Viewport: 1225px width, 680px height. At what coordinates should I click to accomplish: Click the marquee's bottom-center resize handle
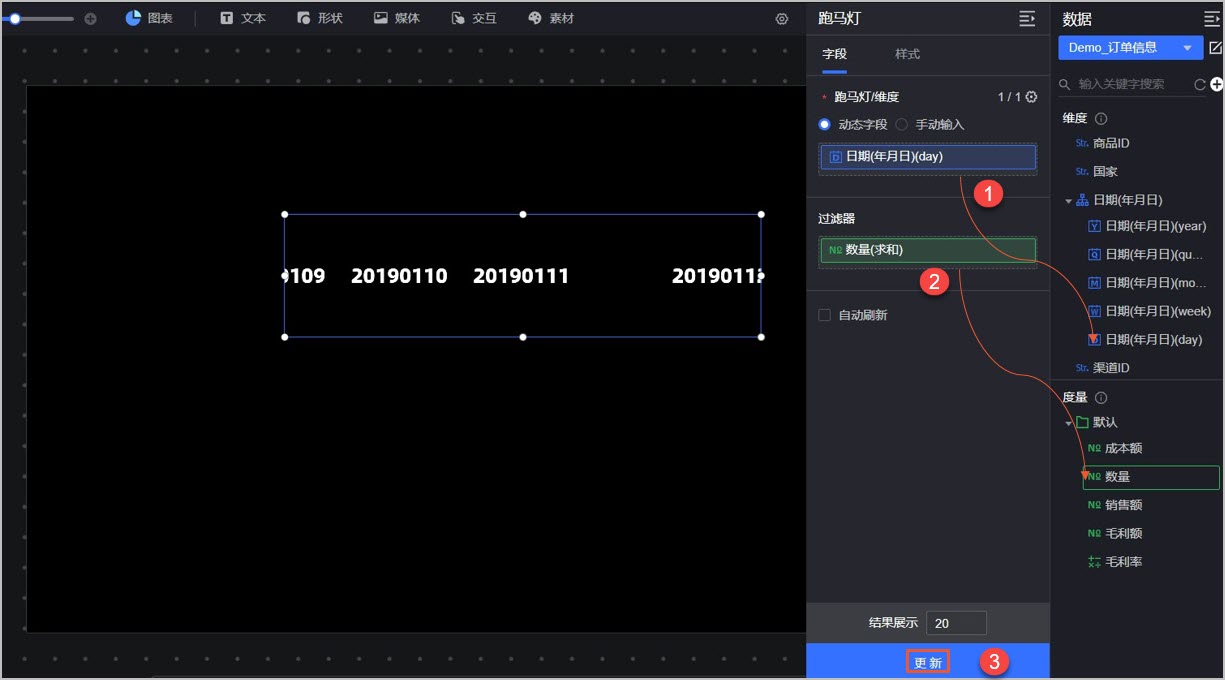523,337
